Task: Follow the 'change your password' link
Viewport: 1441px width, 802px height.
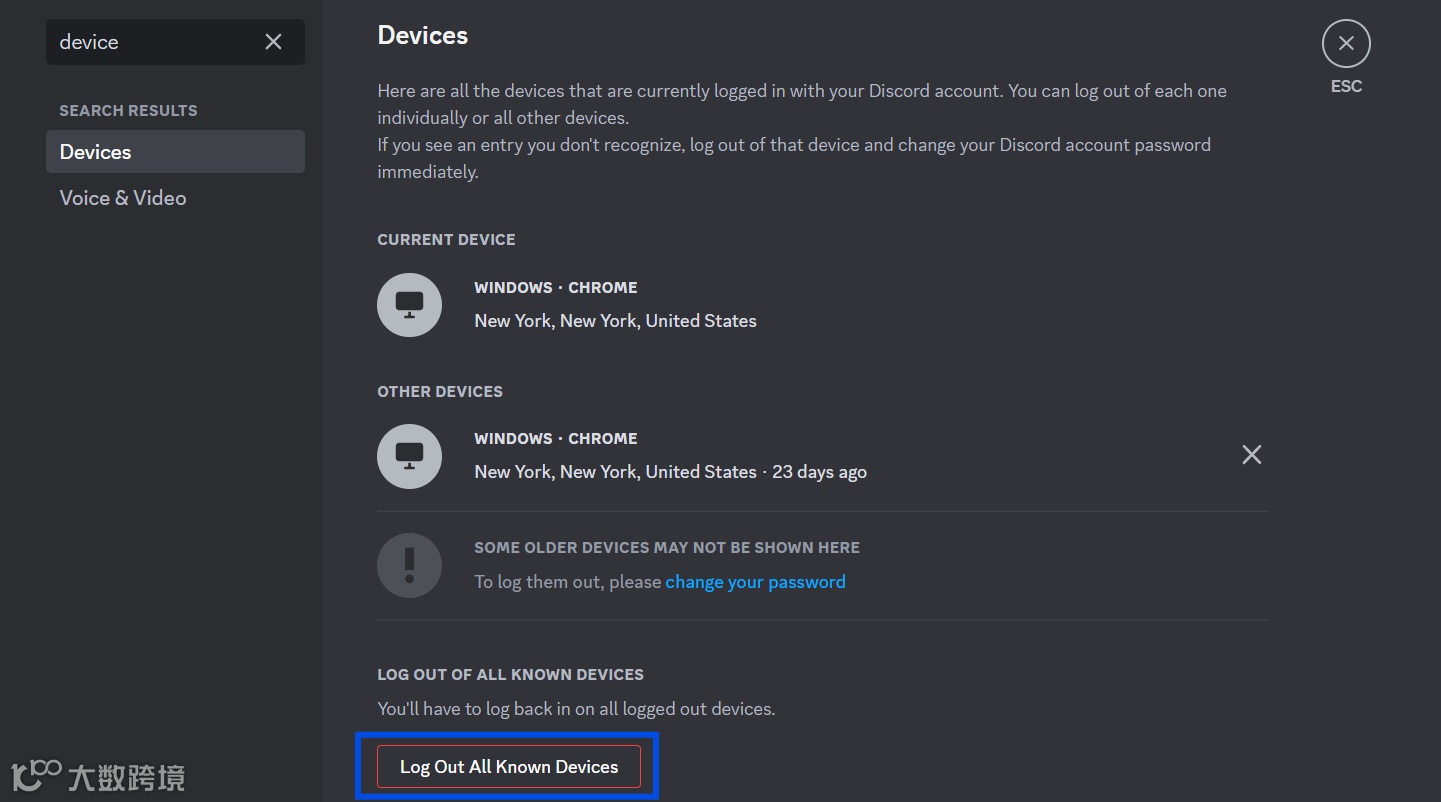Action: (755, 582)
